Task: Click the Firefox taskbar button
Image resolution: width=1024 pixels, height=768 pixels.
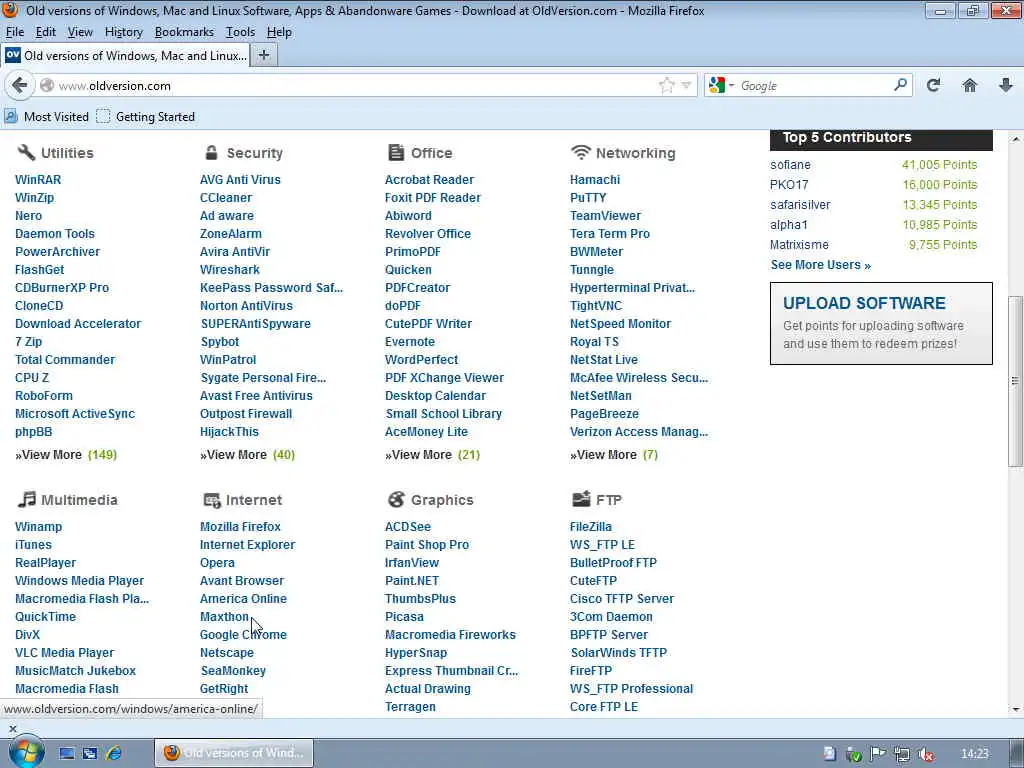Action: click(234, 753)
